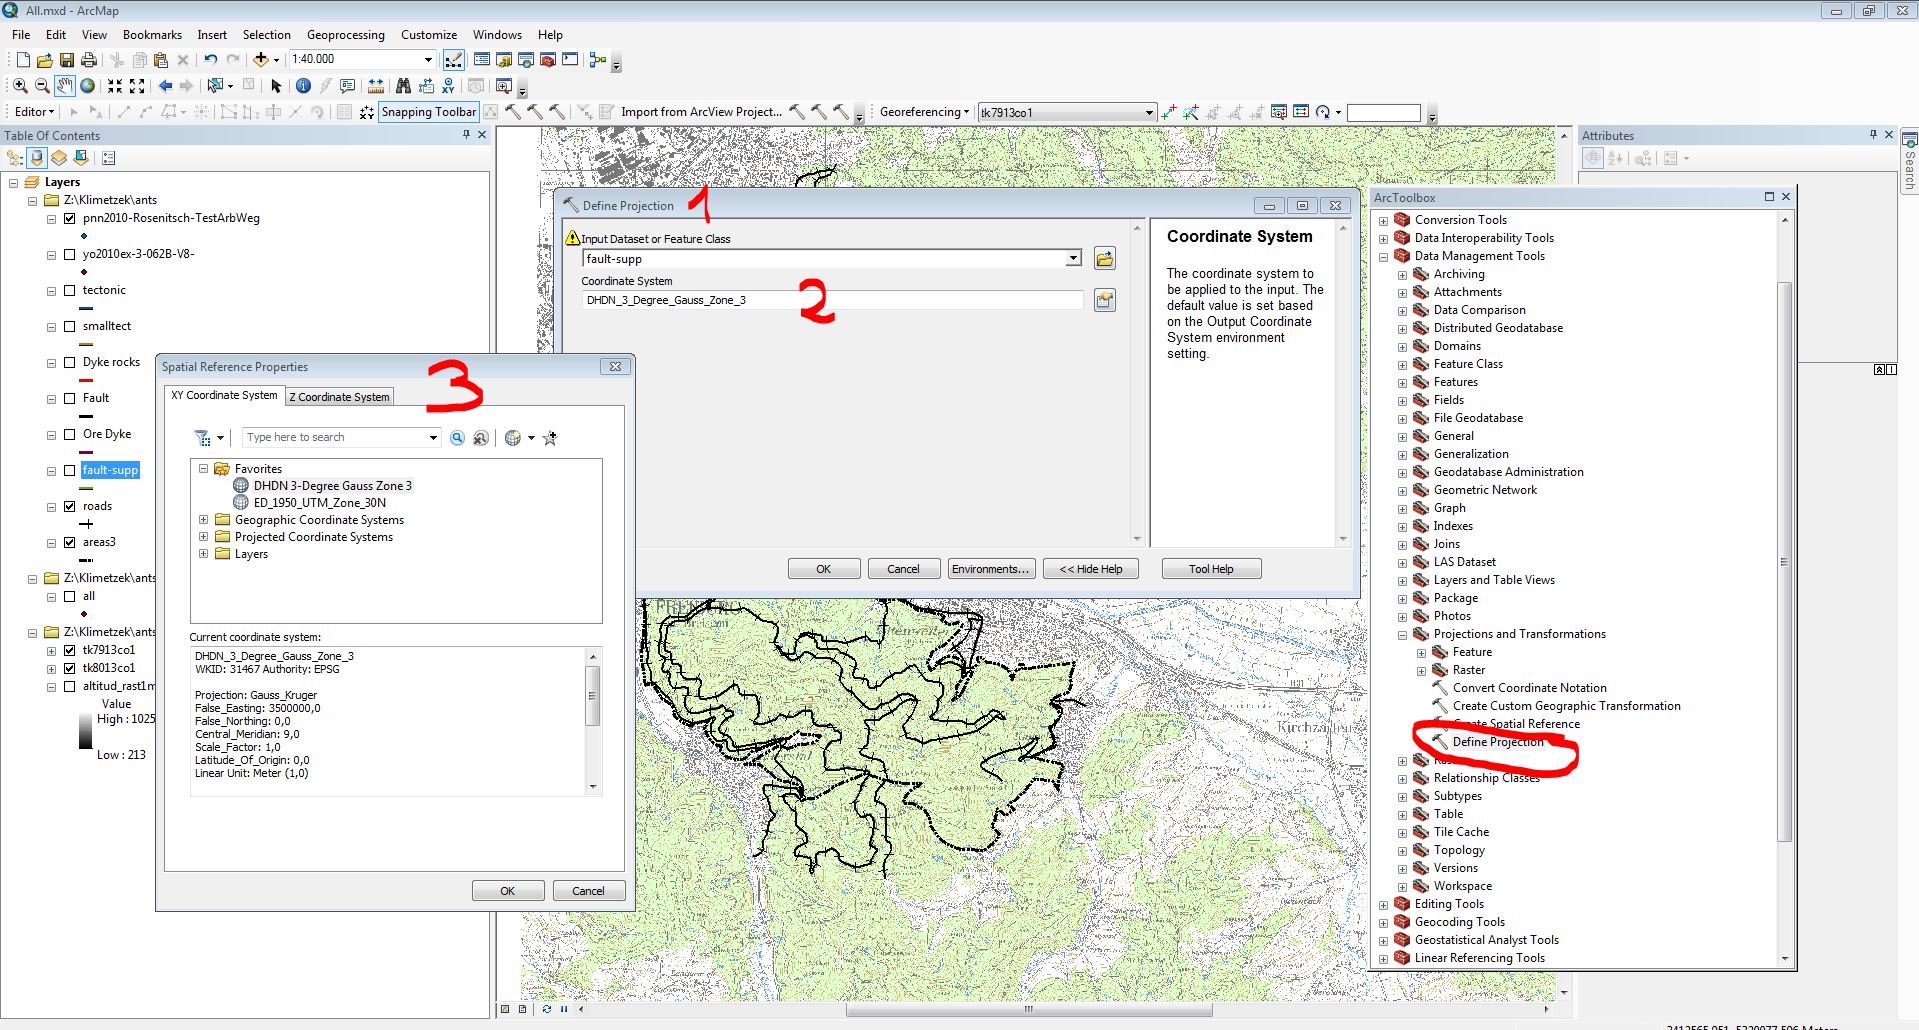Open the georeferencing layer tk7913co1 dropdown
This screenshot has width=1919, height=1030.
[x=1149, y=113]
